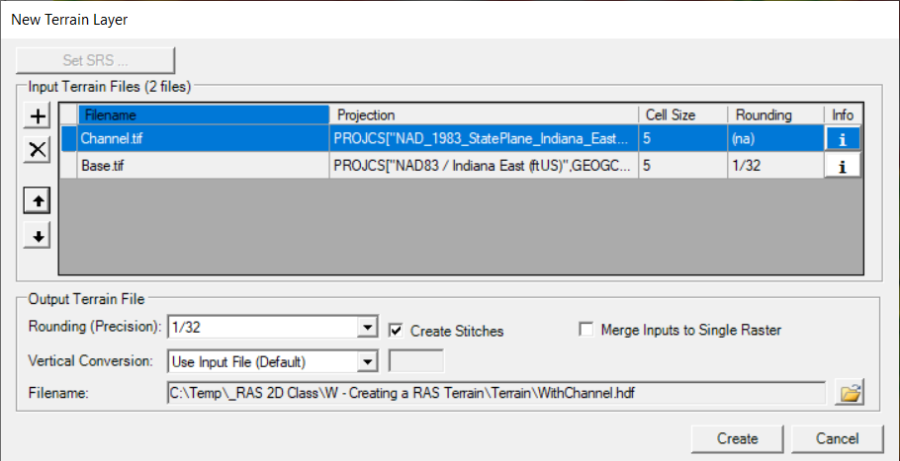Screen dimensions: 900x461
Task: Click the (na) rounding cell for Channel.tif
Action: [x=776, y=139]
